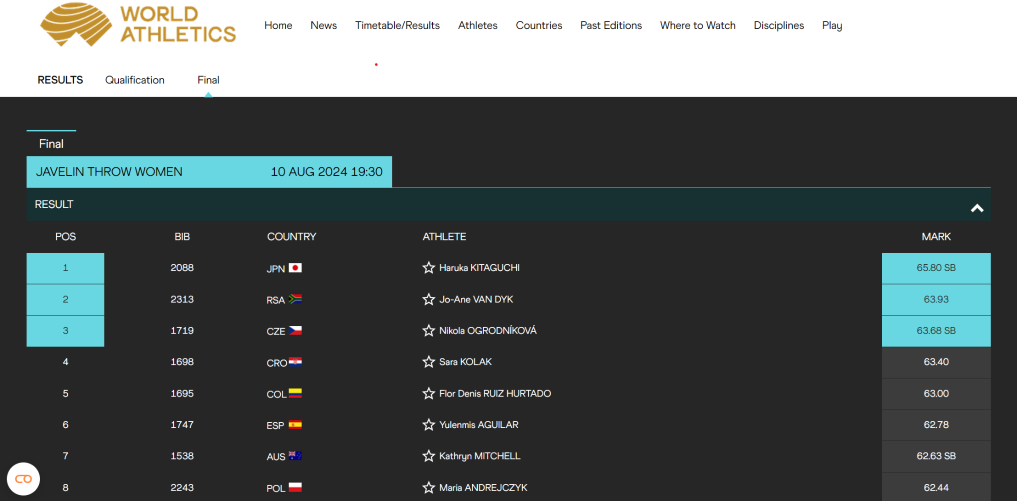Viewport: 1017px width, 501px height.
Task: Click star icon beside Sara Kolak
Action: [429, 362]
